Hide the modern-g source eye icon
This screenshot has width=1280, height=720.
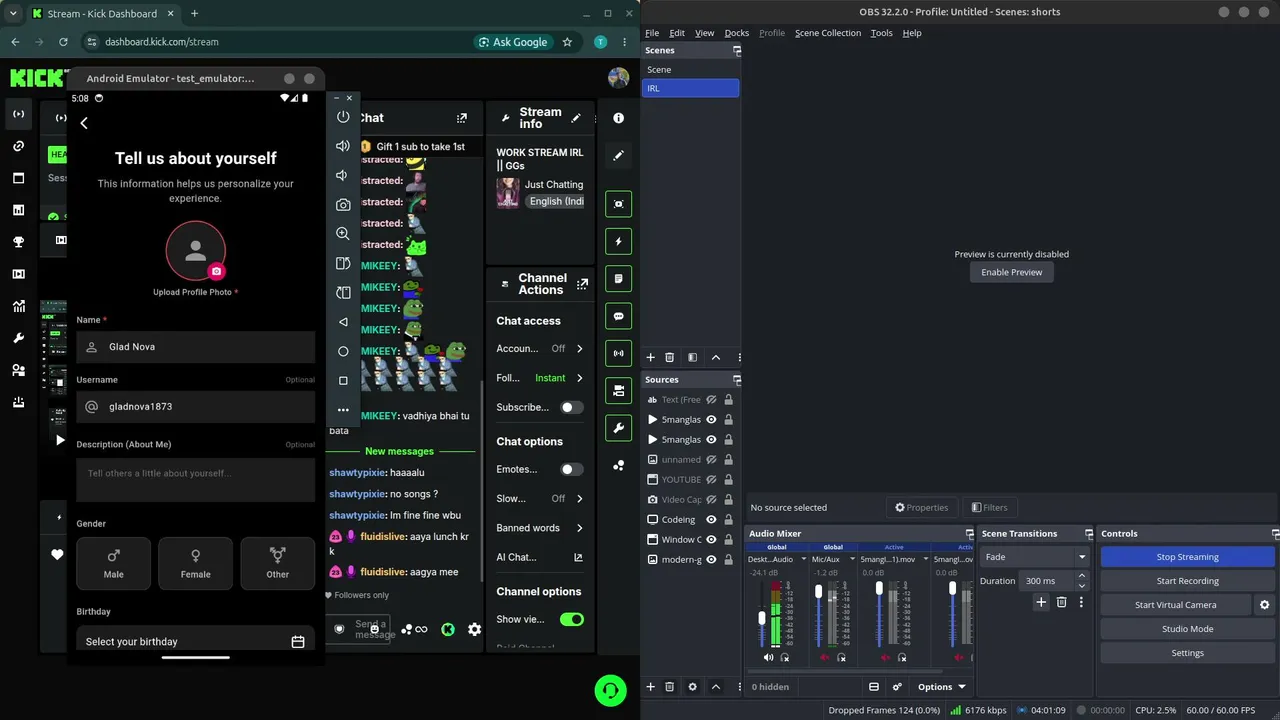711,560
